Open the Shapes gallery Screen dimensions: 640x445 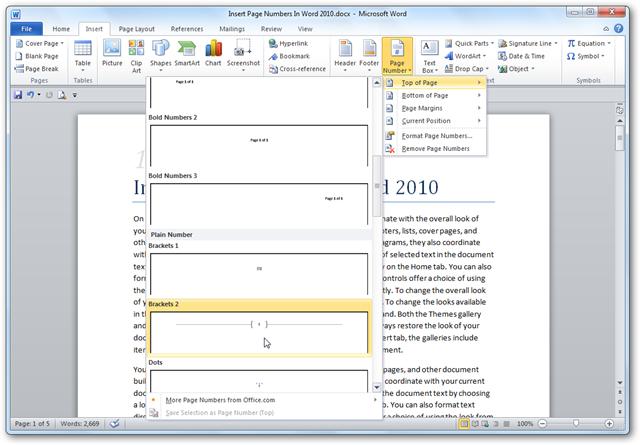click(160, 56)
